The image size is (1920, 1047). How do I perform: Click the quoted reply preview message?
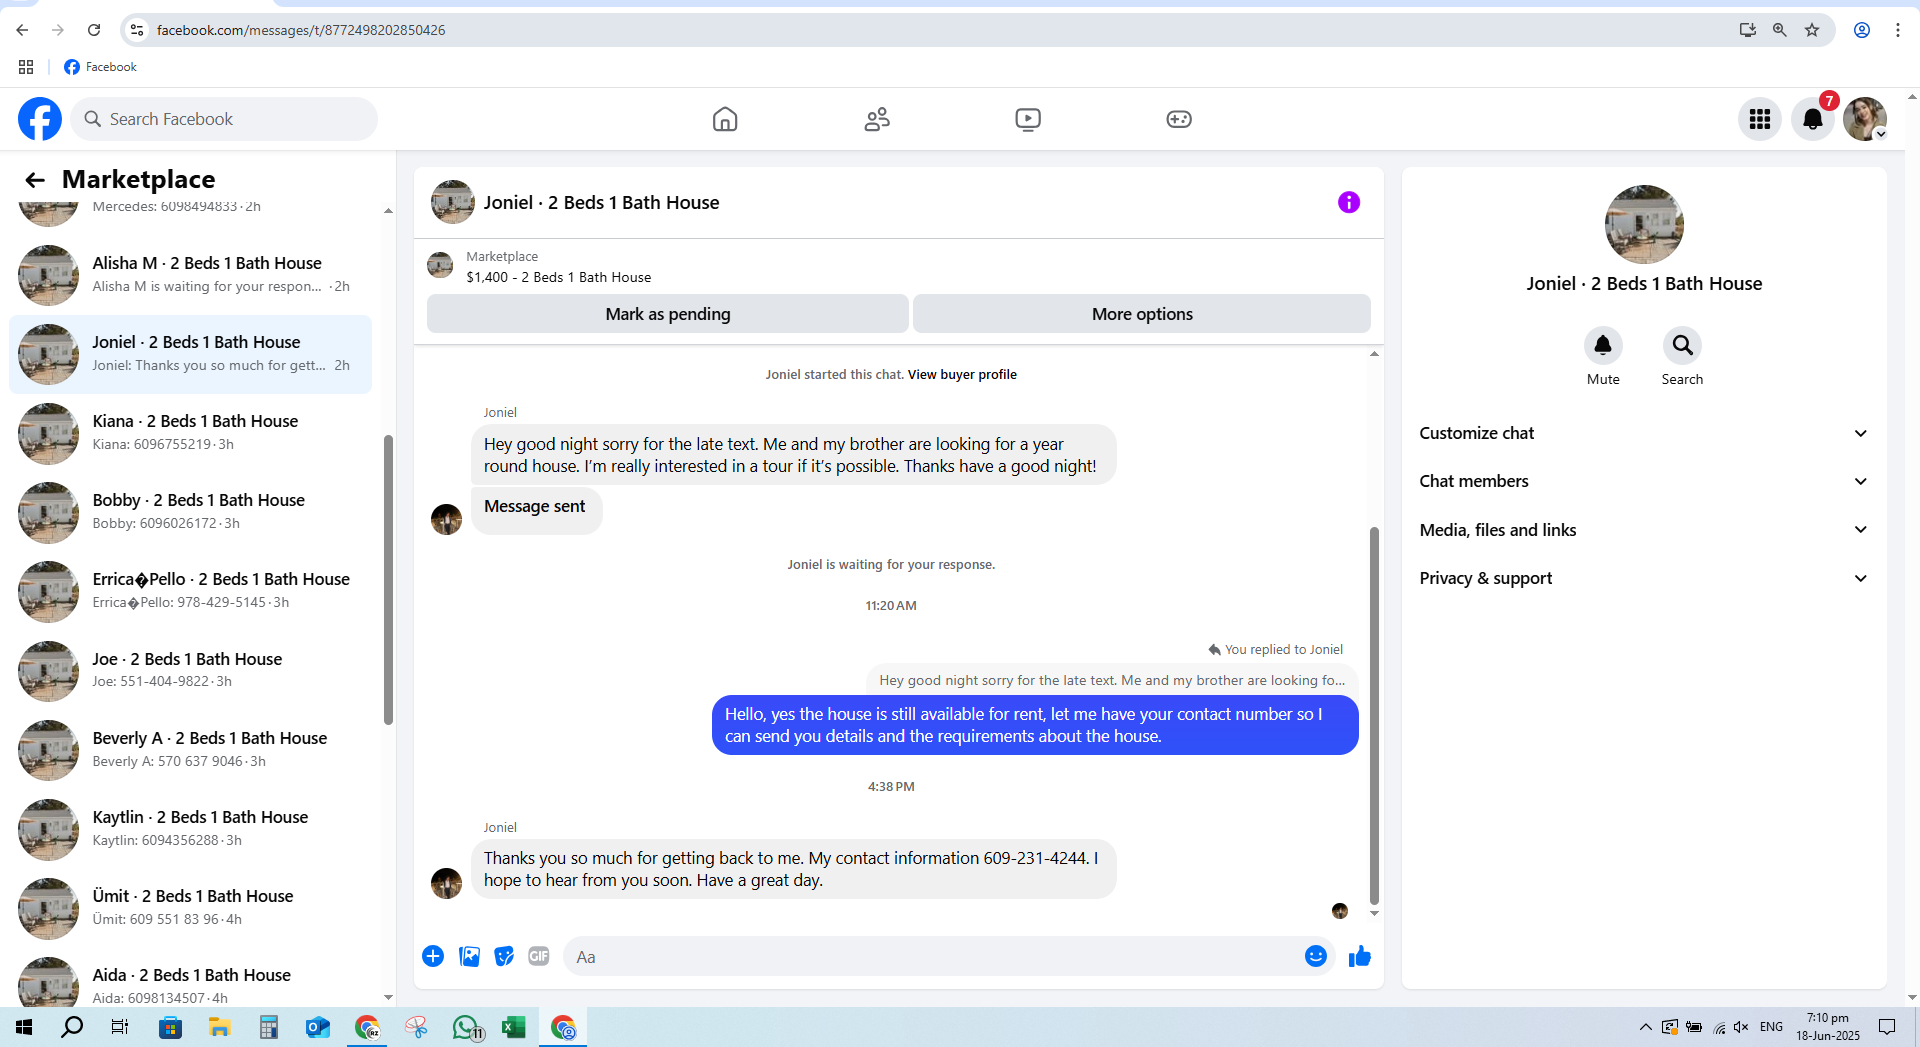click(1112, 680)
